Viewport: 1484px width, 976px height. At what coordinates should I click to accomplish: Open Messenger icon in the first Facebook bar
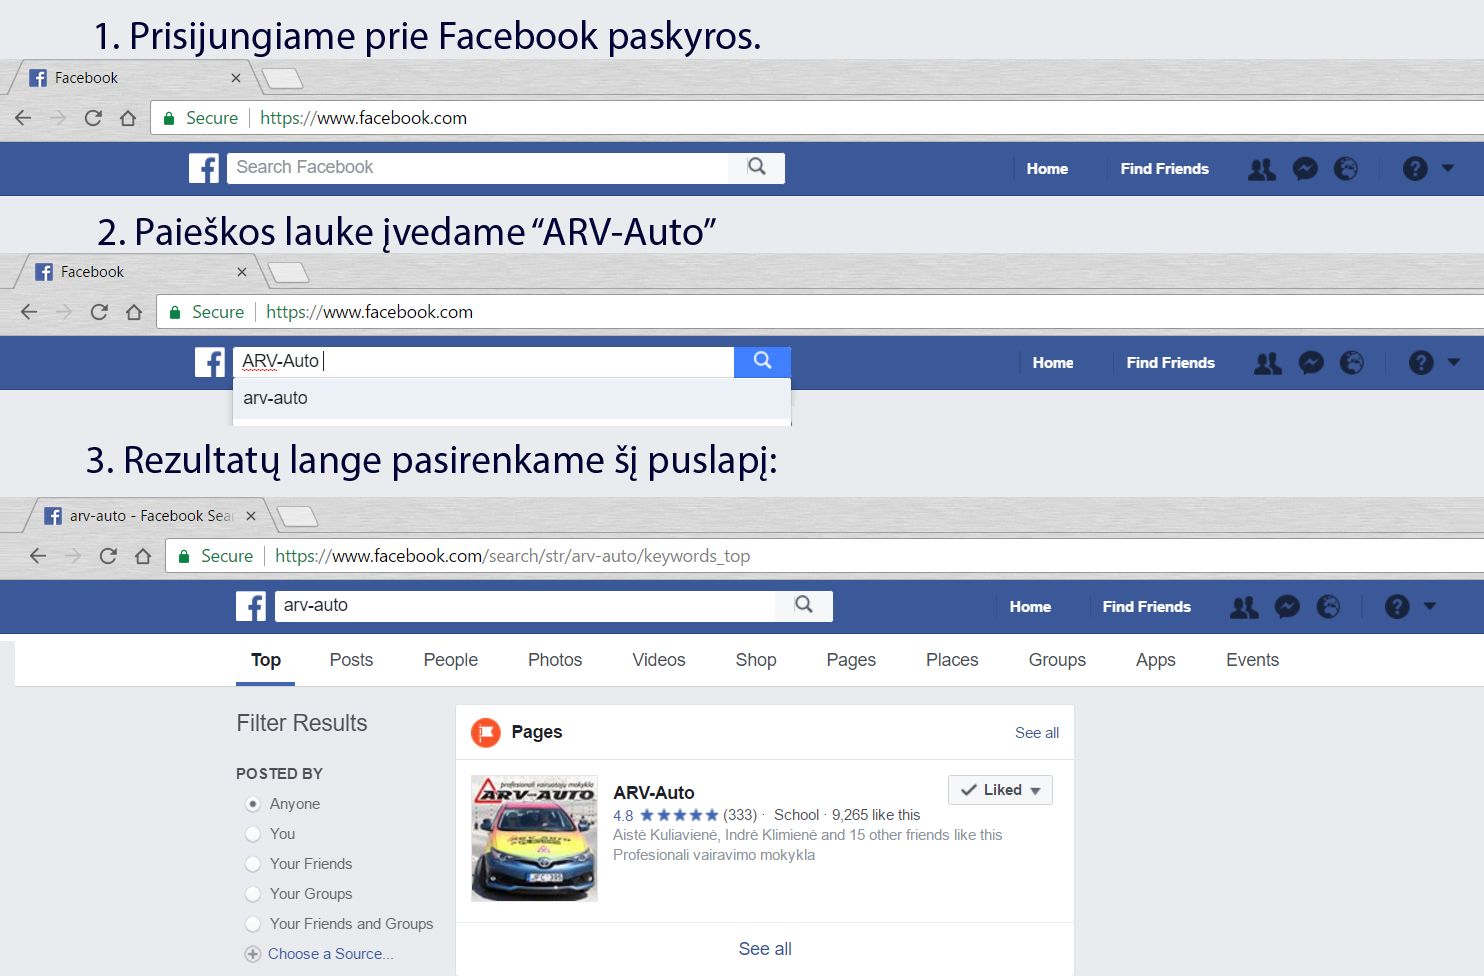click(1305, 169)
